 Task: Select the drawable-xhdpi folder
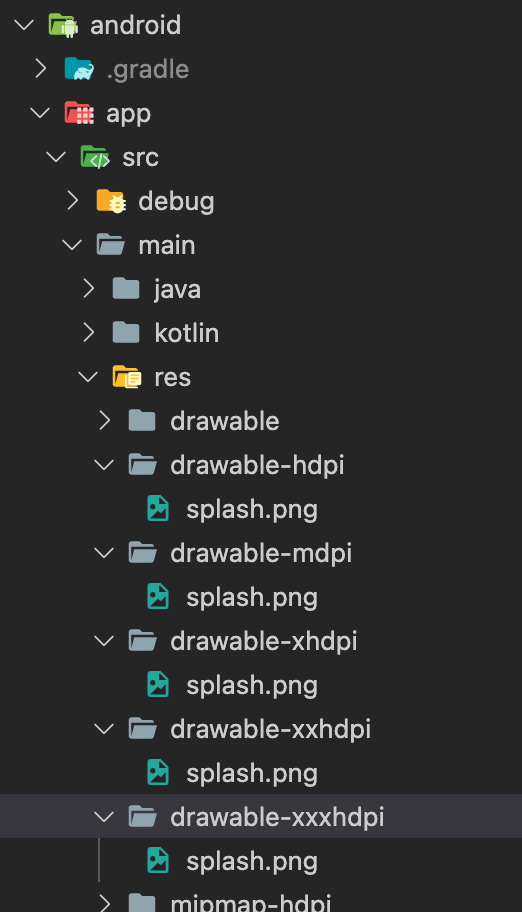[261, 641]
